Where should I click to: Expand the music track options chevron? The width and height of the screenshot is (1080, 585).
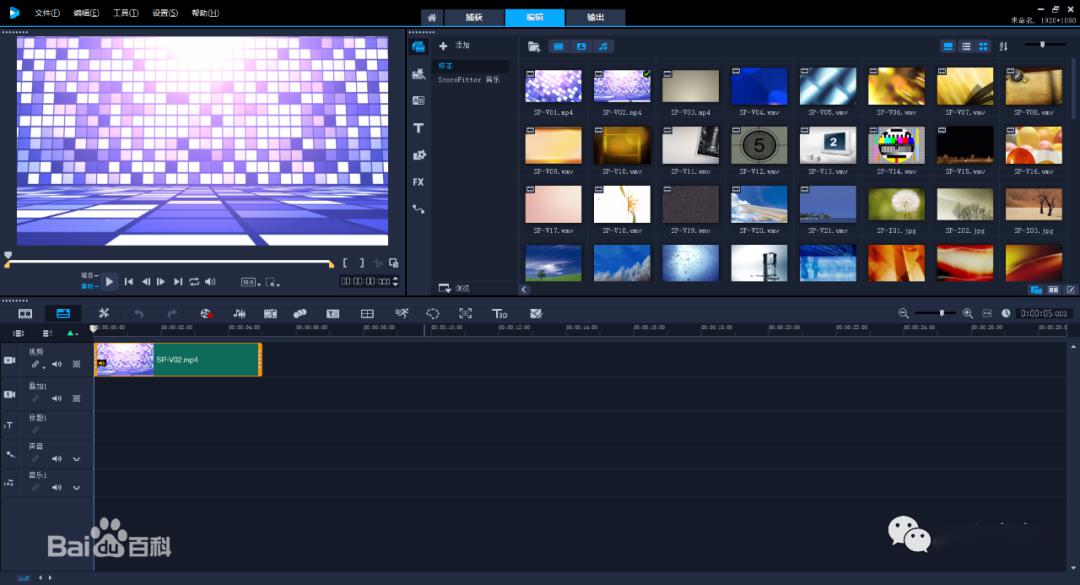[x=76, y=488]
